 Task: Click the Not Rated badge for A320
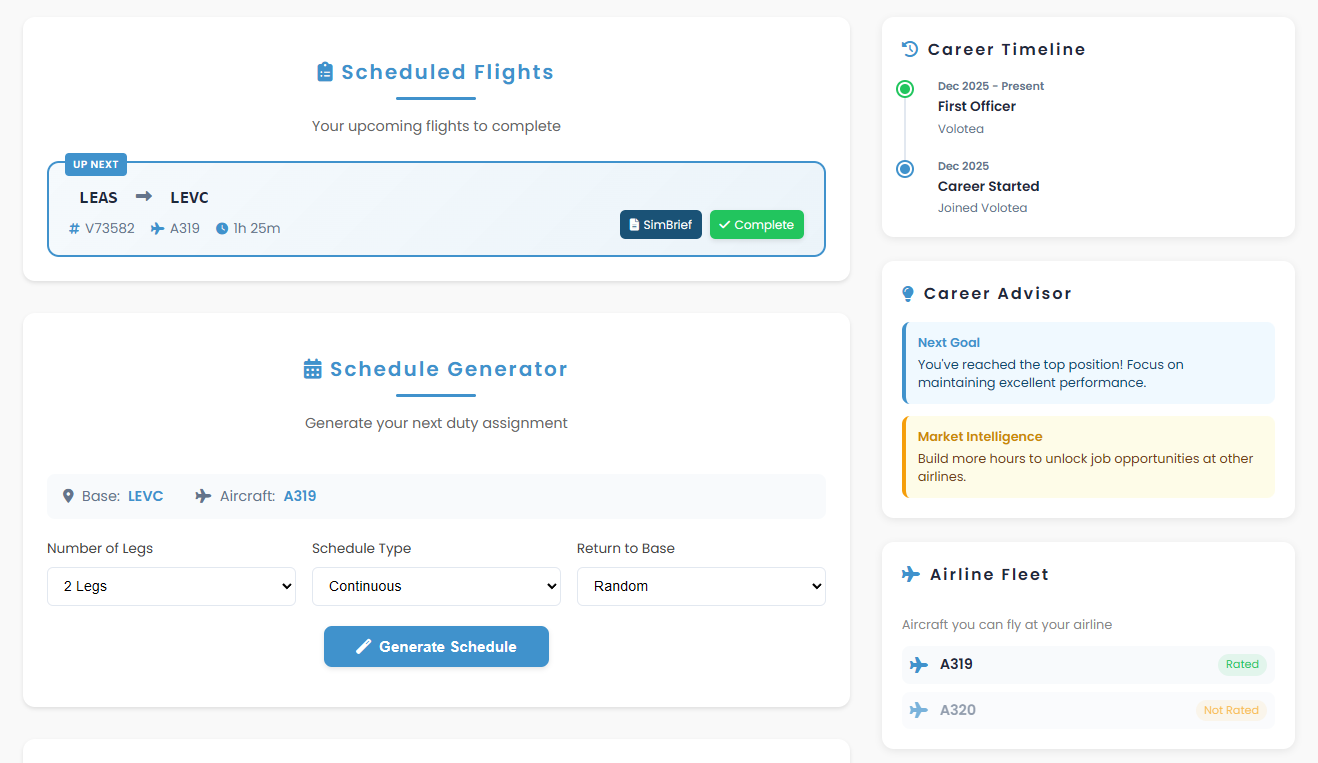tap(1231, 710)
